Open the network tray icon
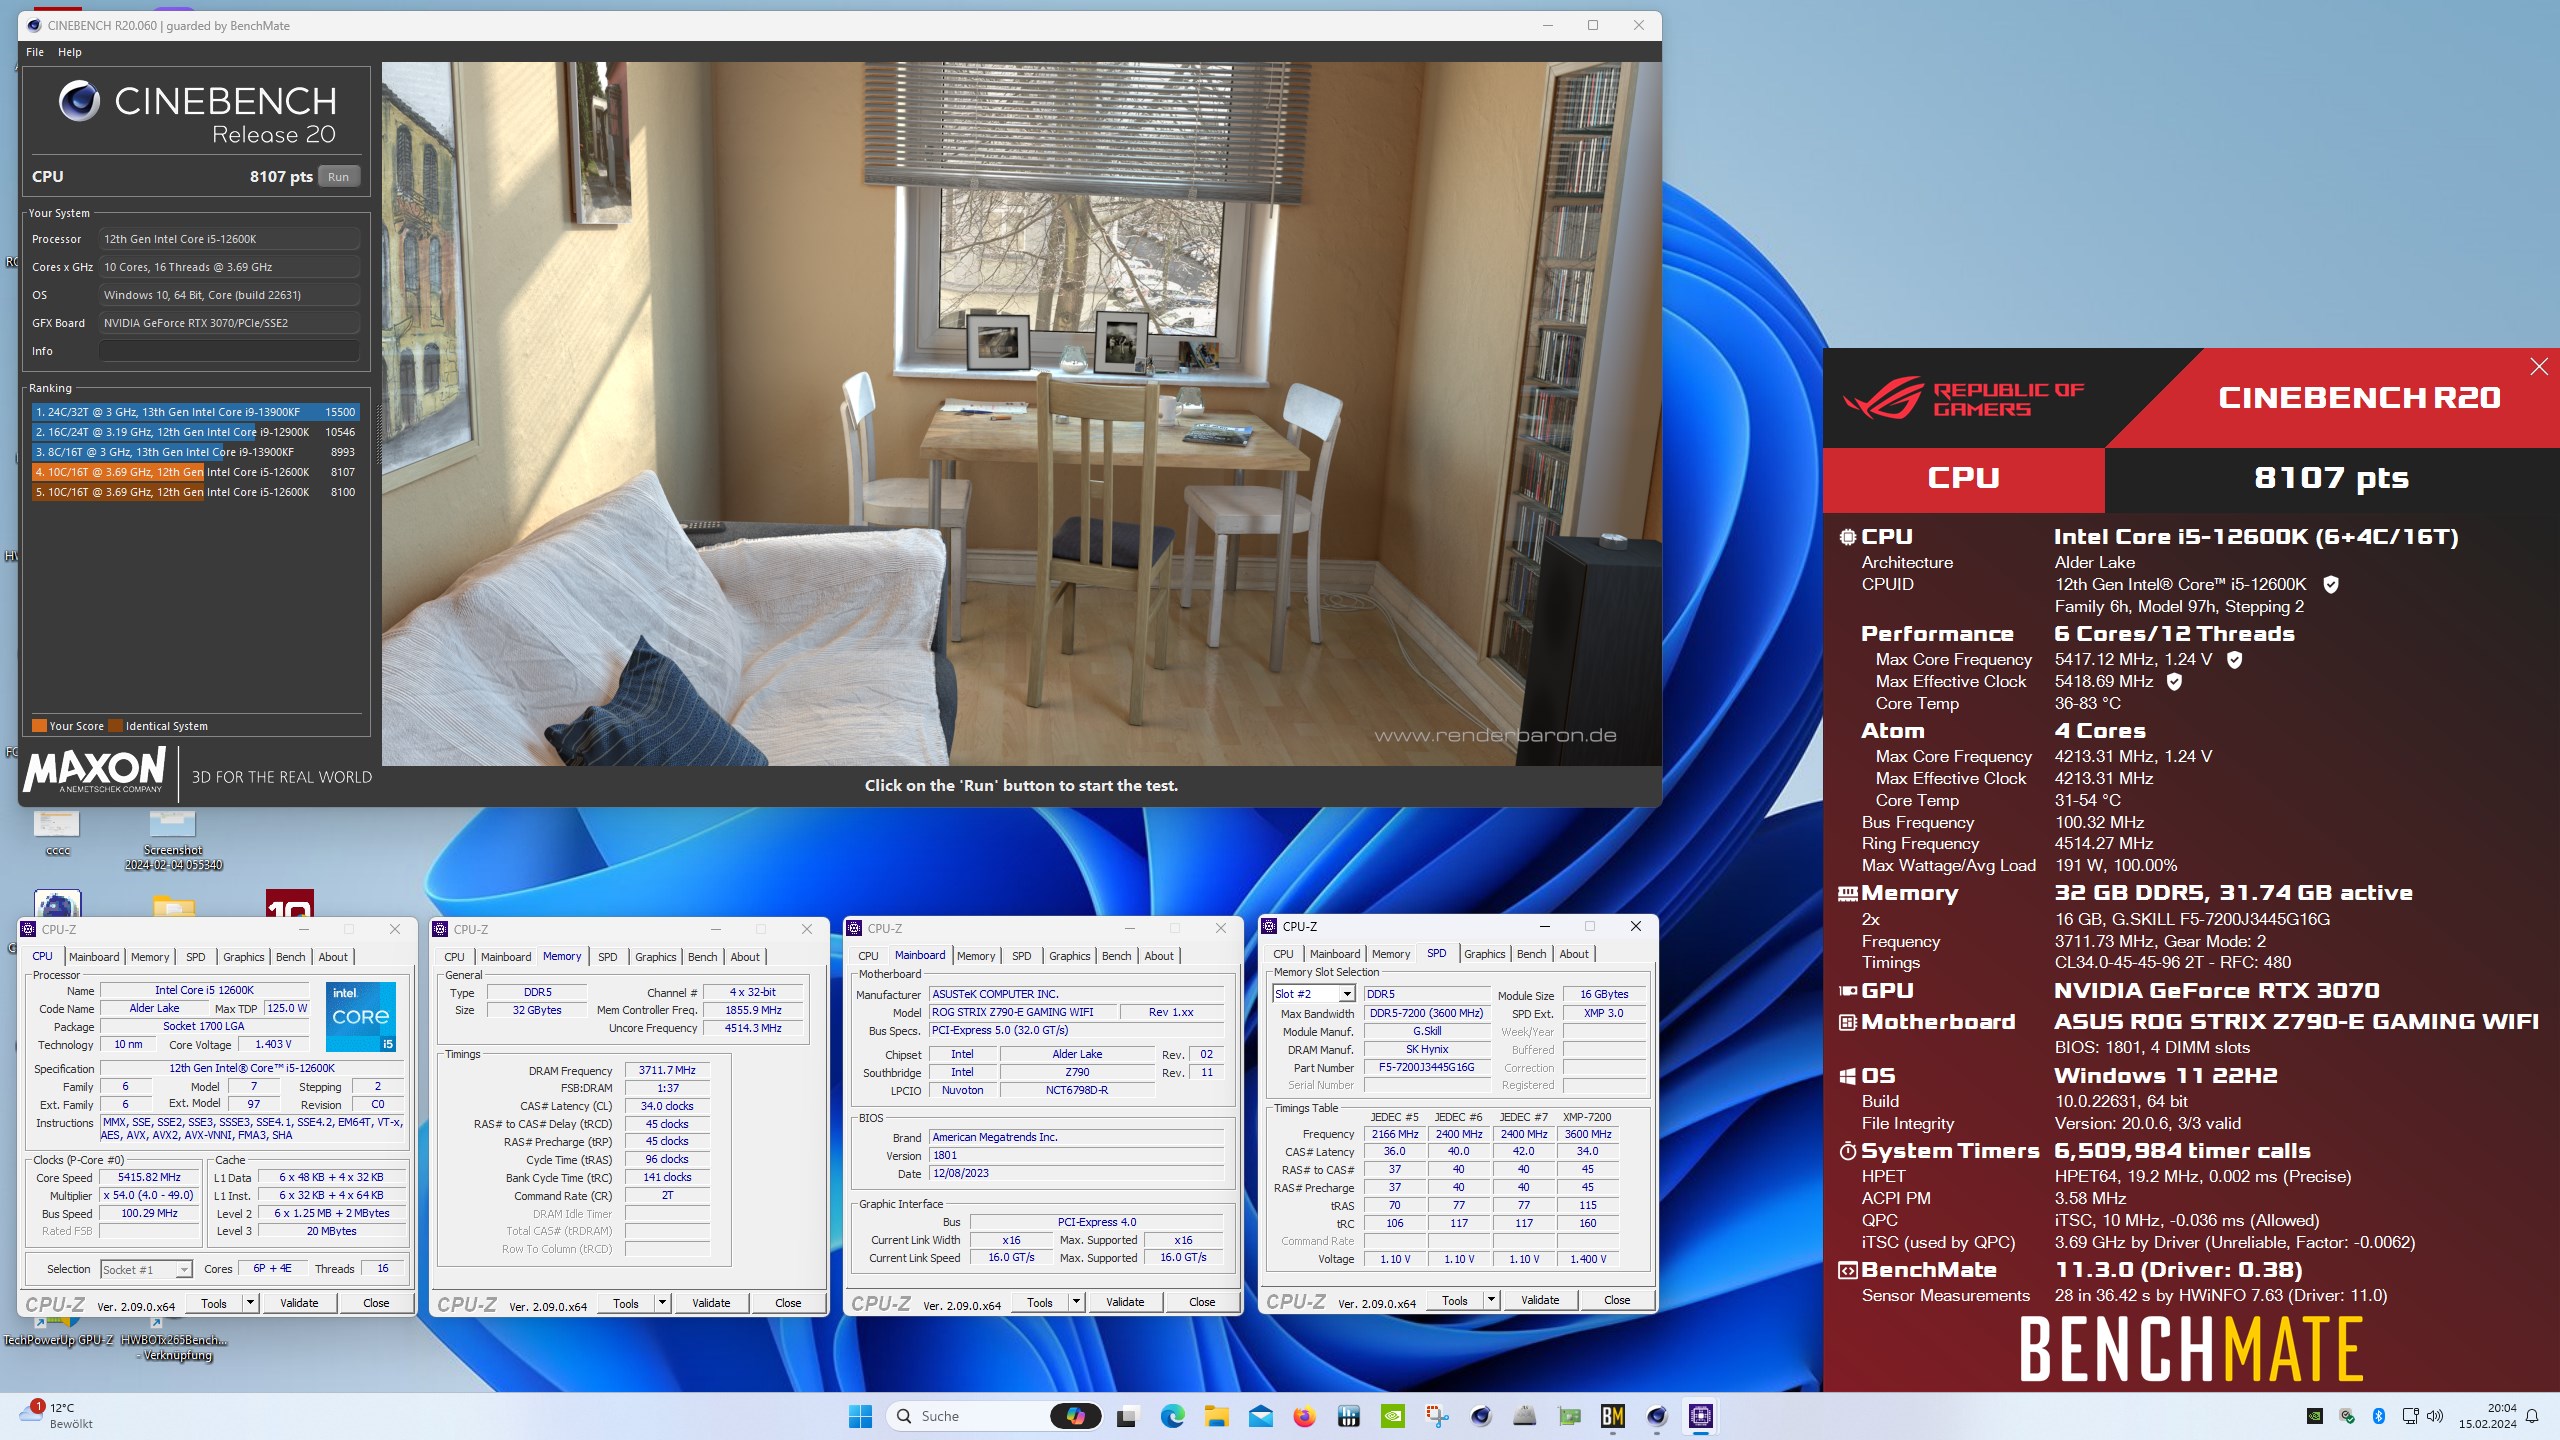The image size is (2560, 1440). pyautogui.click(x=2409, y=1416)
